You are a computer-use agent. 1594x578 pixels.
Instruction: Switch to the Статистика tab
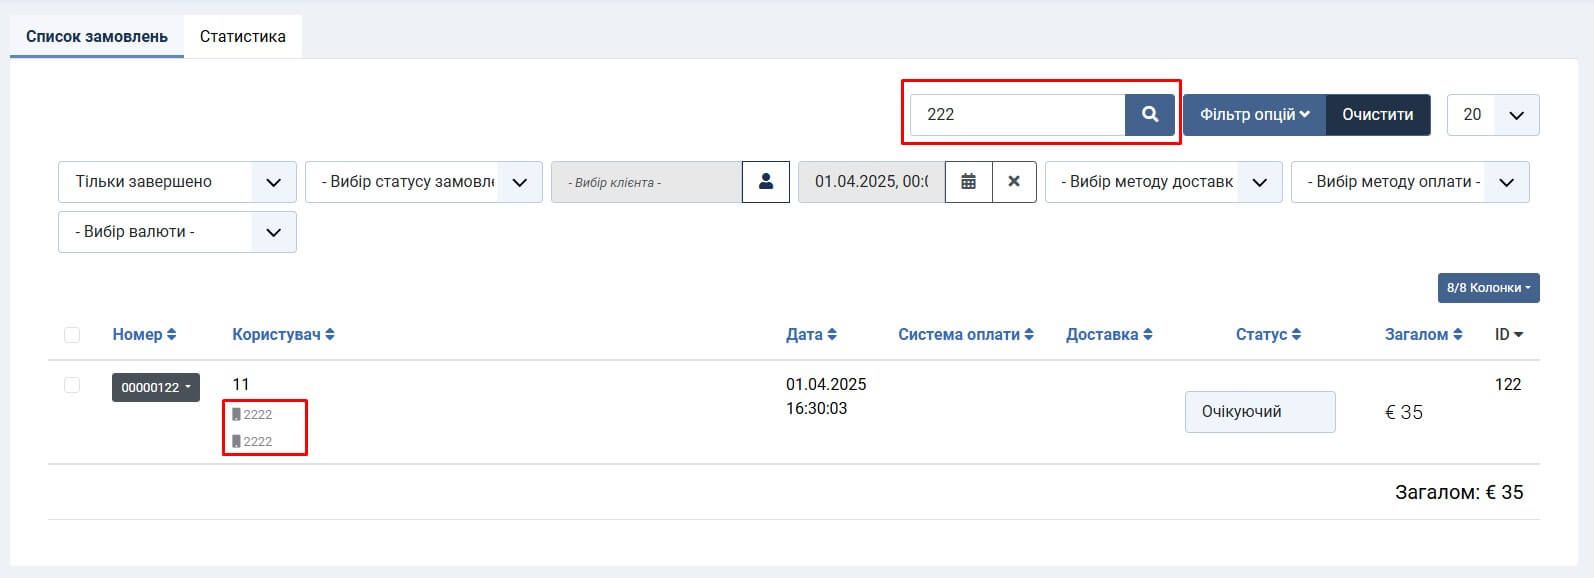click(242, 36)
